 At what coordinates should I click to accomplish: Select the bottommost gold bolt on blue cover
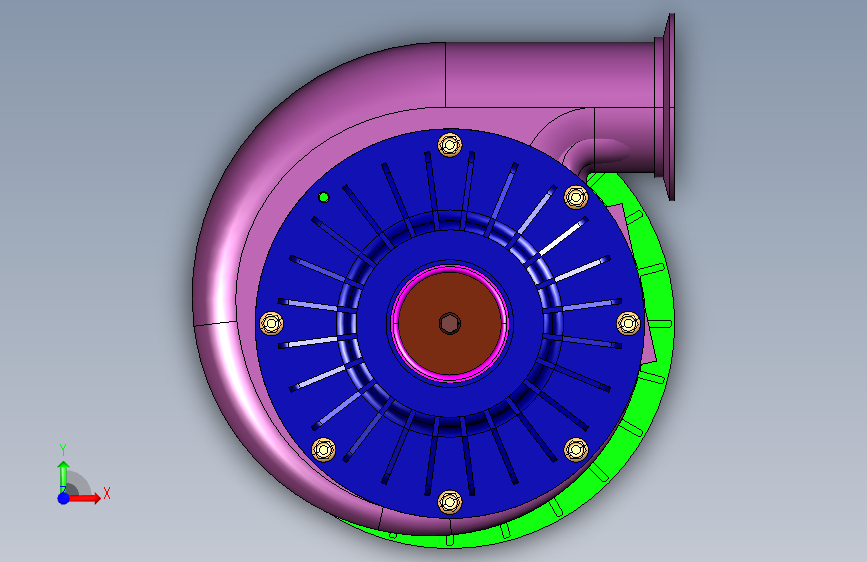[450, 502]
